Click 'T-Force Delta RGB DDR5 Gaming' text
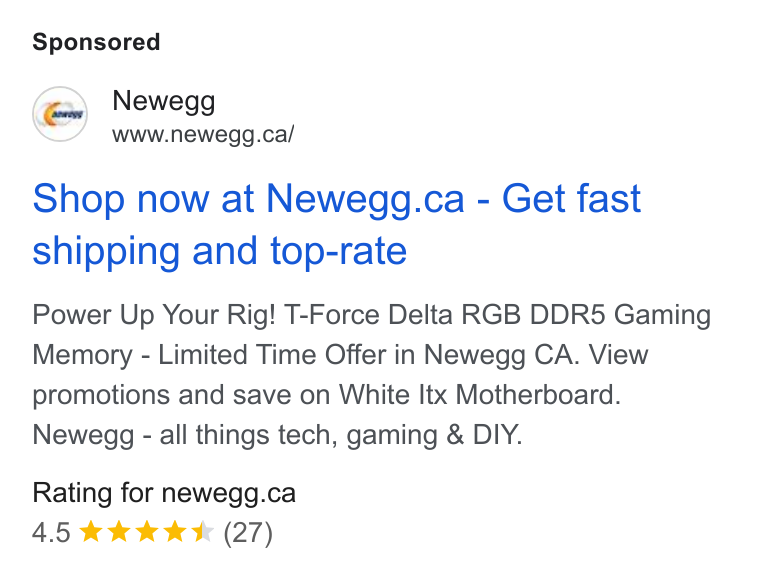The image size is (760, 576). (497, 315)
